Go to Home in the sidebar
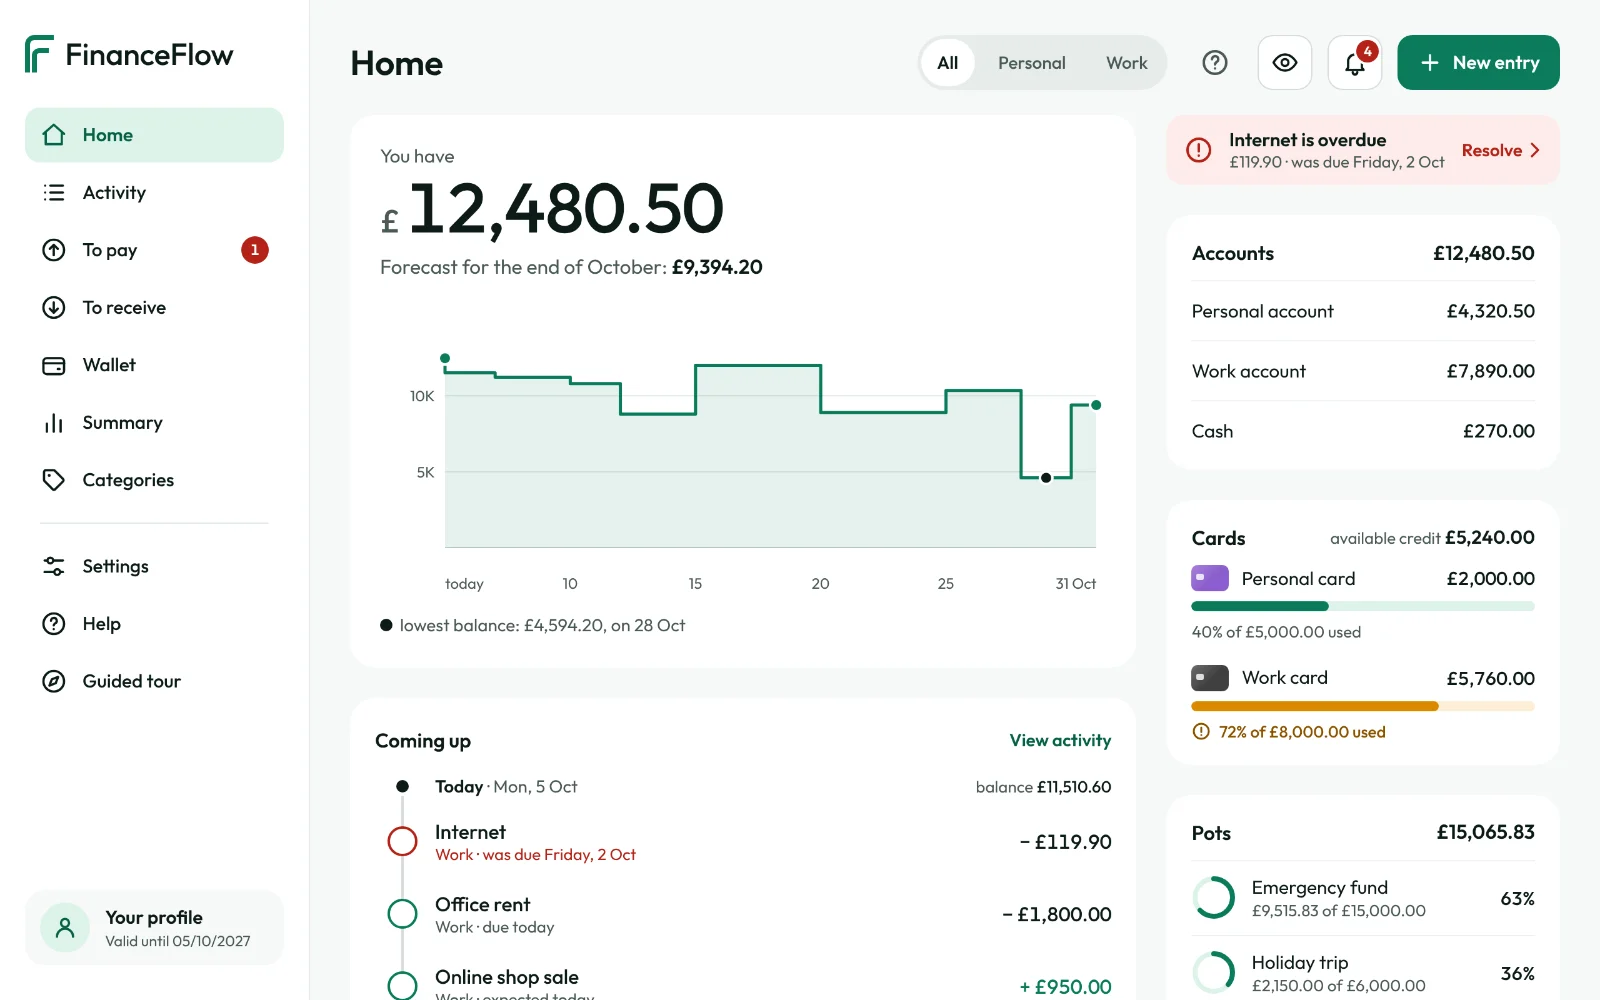 pos(154,135)
